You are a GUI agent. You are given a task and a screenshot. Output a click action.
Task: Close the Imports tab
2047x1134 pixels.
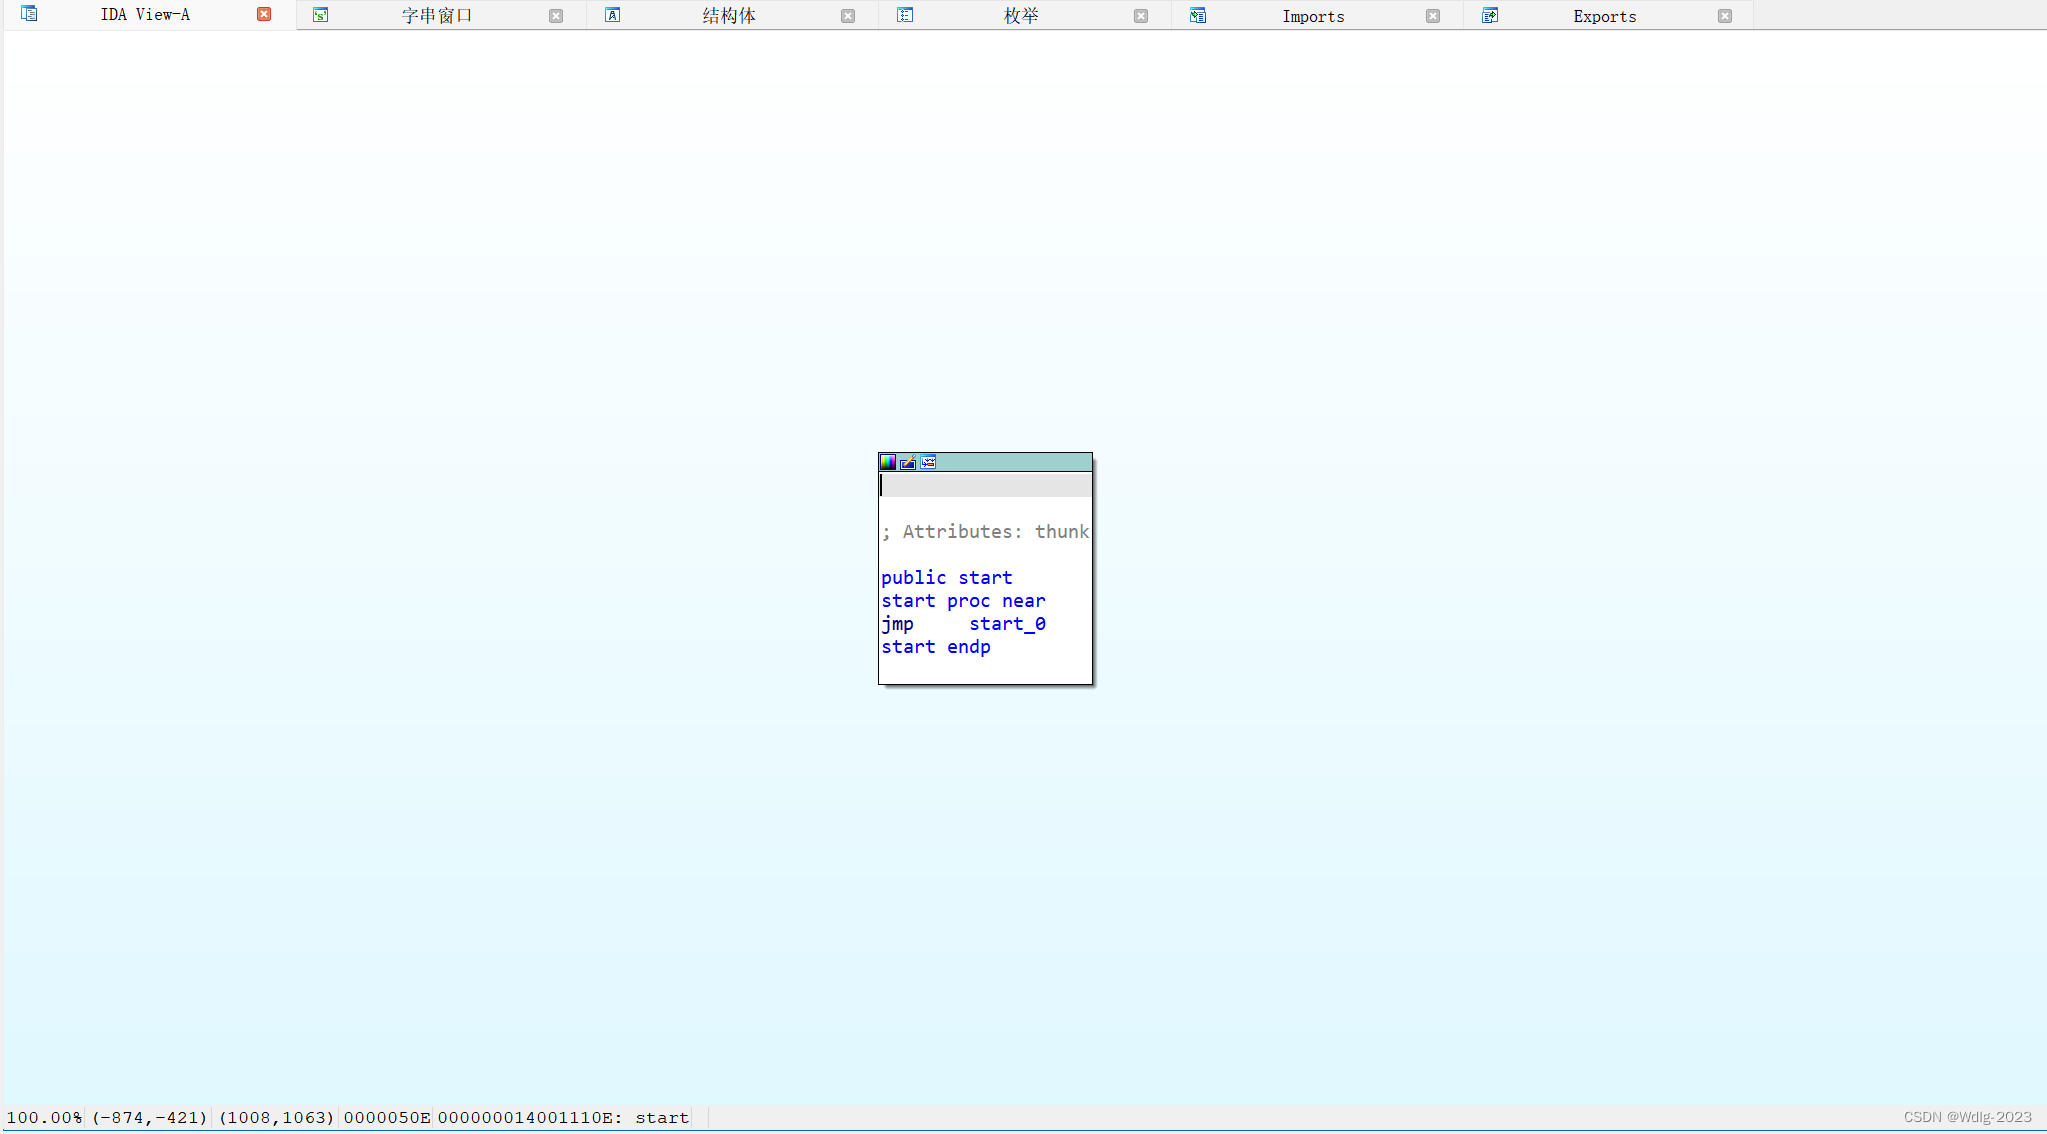(x=1433, y=16)
